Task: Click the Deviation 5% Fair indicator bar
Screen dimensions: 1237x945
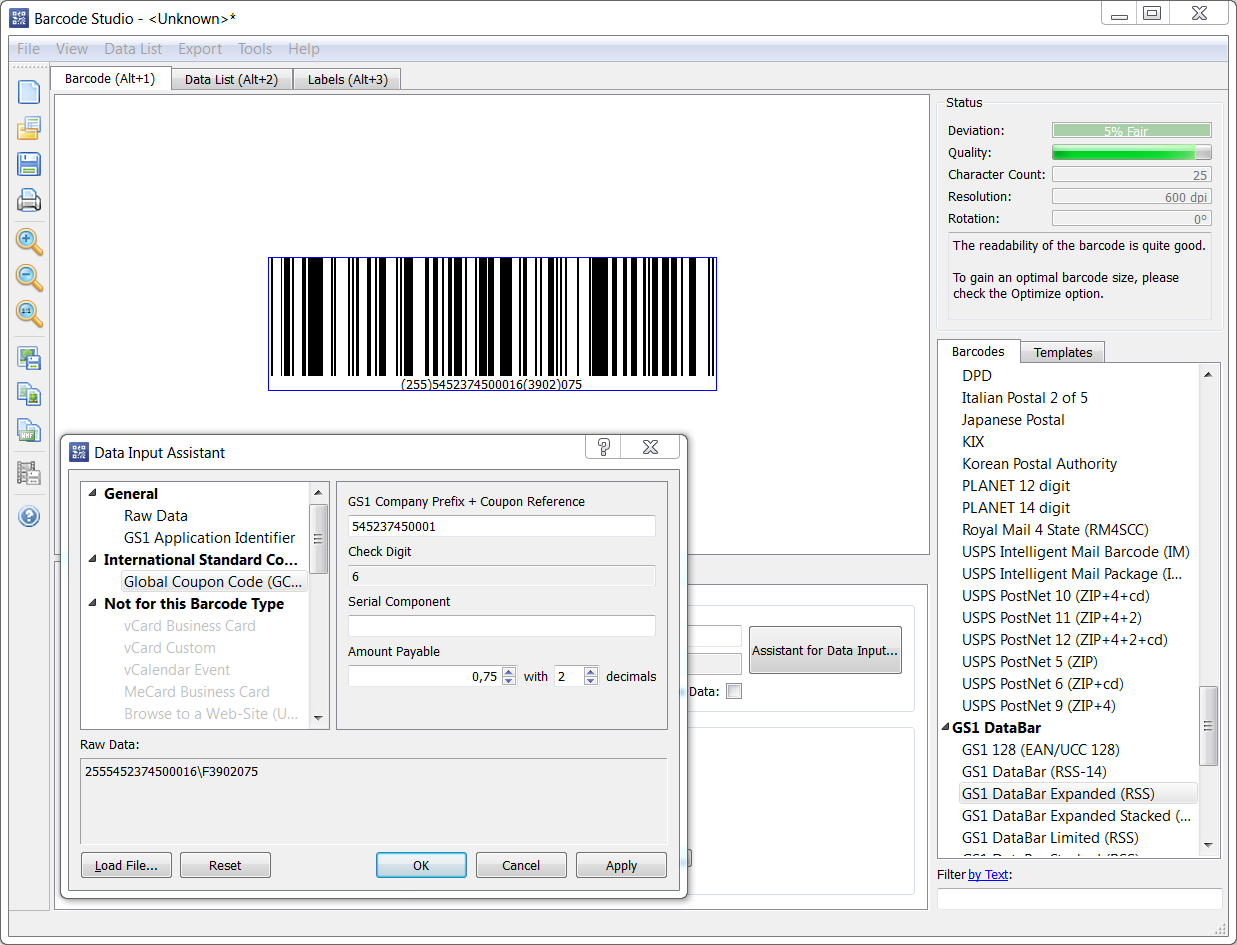Action: [1131, 130]
